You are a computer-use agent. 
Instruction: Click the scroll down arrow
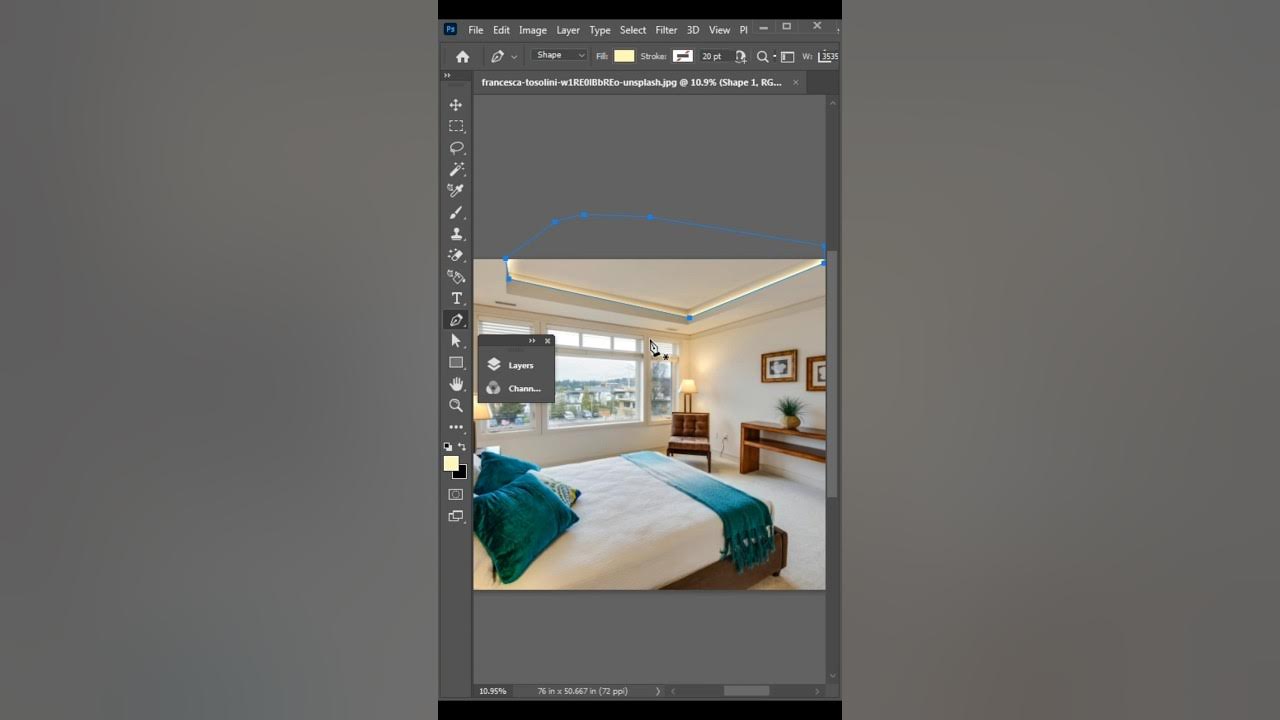(832, 676)
